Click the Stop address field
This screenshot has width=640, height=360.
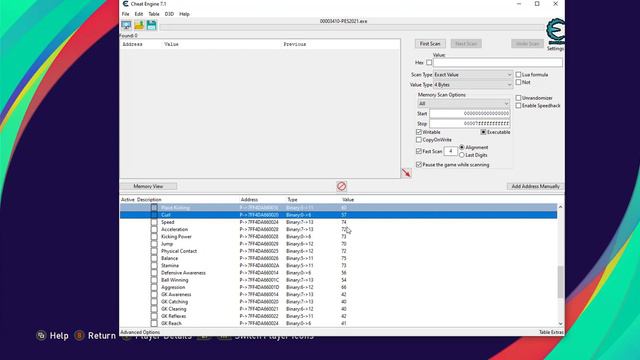point(470,123)
